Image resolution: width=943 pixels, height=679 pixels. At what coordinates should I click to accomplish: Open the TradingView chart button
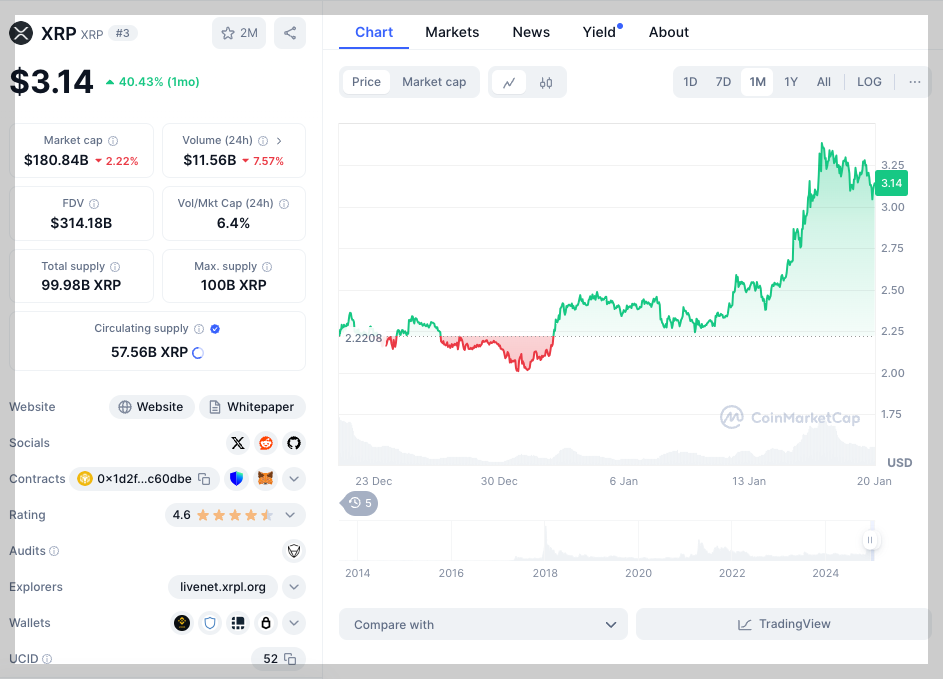point(784,624)
